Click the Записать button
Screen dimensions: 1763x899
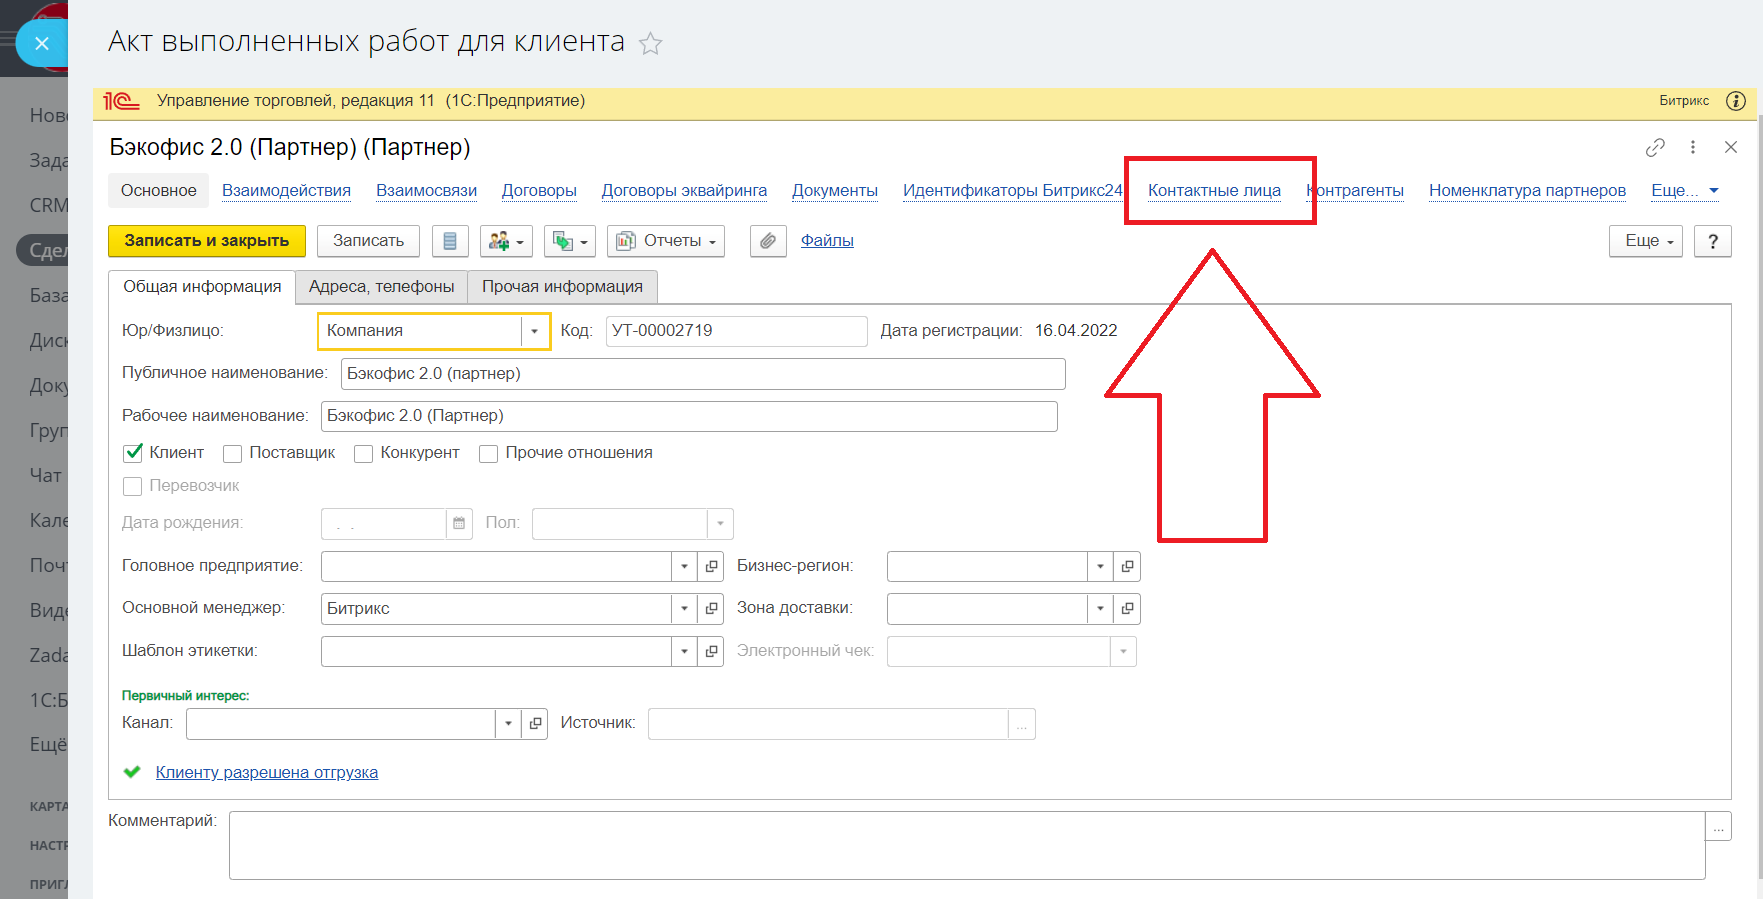coord(368,241)
